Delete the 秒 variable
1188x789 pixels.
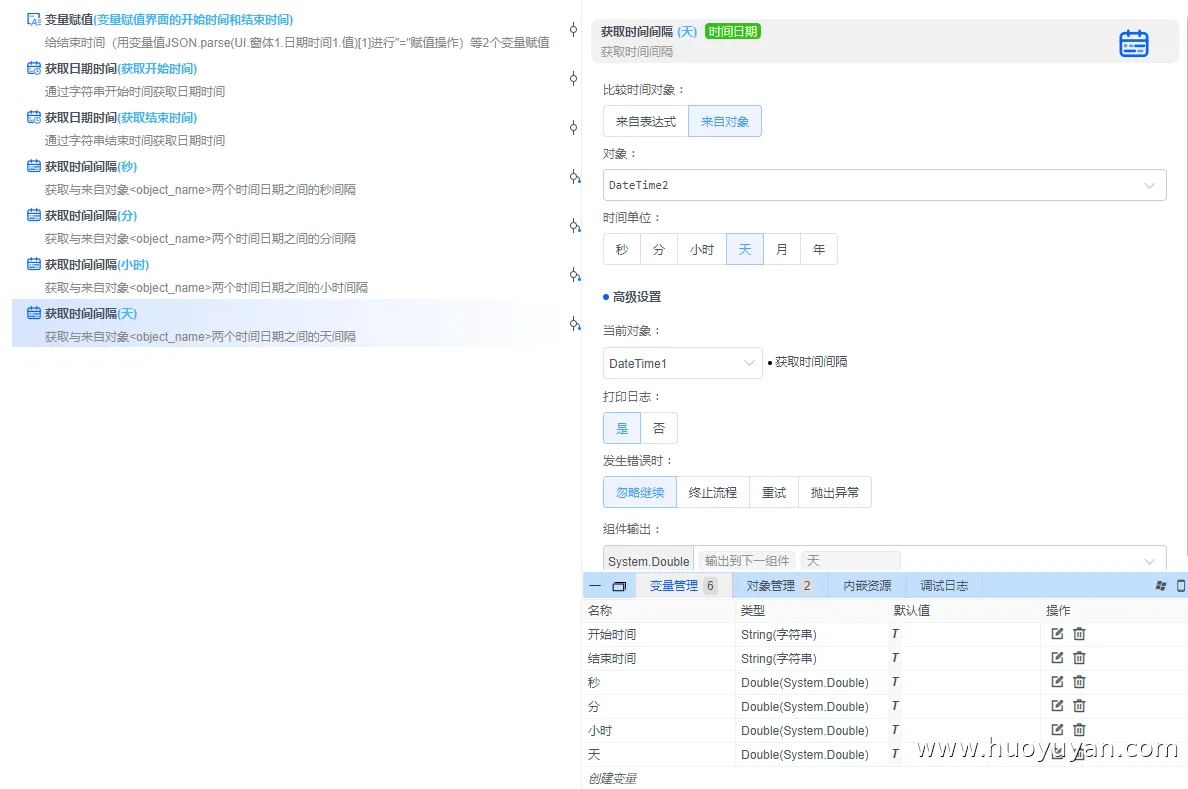click(x=1080, y=682)
